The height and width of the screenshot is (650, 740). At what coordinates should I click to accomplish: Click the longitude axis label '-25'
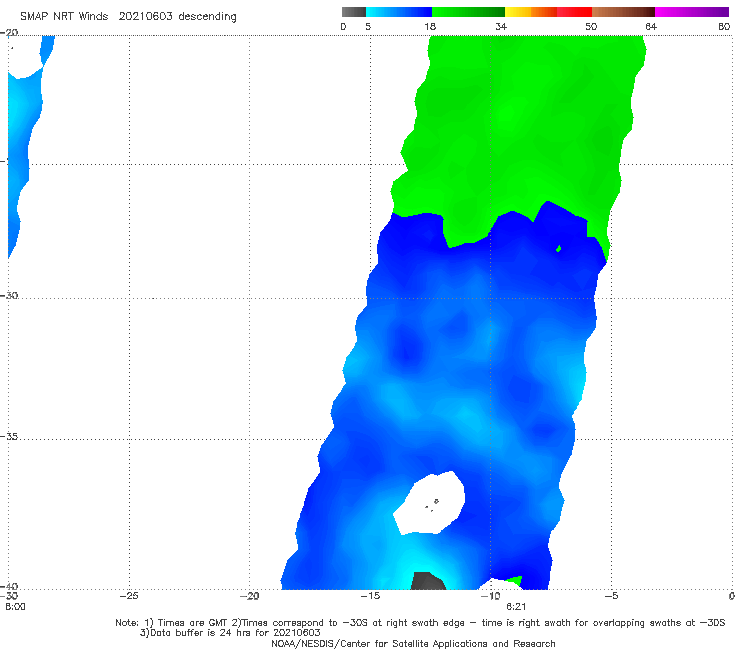pos(129,596)
